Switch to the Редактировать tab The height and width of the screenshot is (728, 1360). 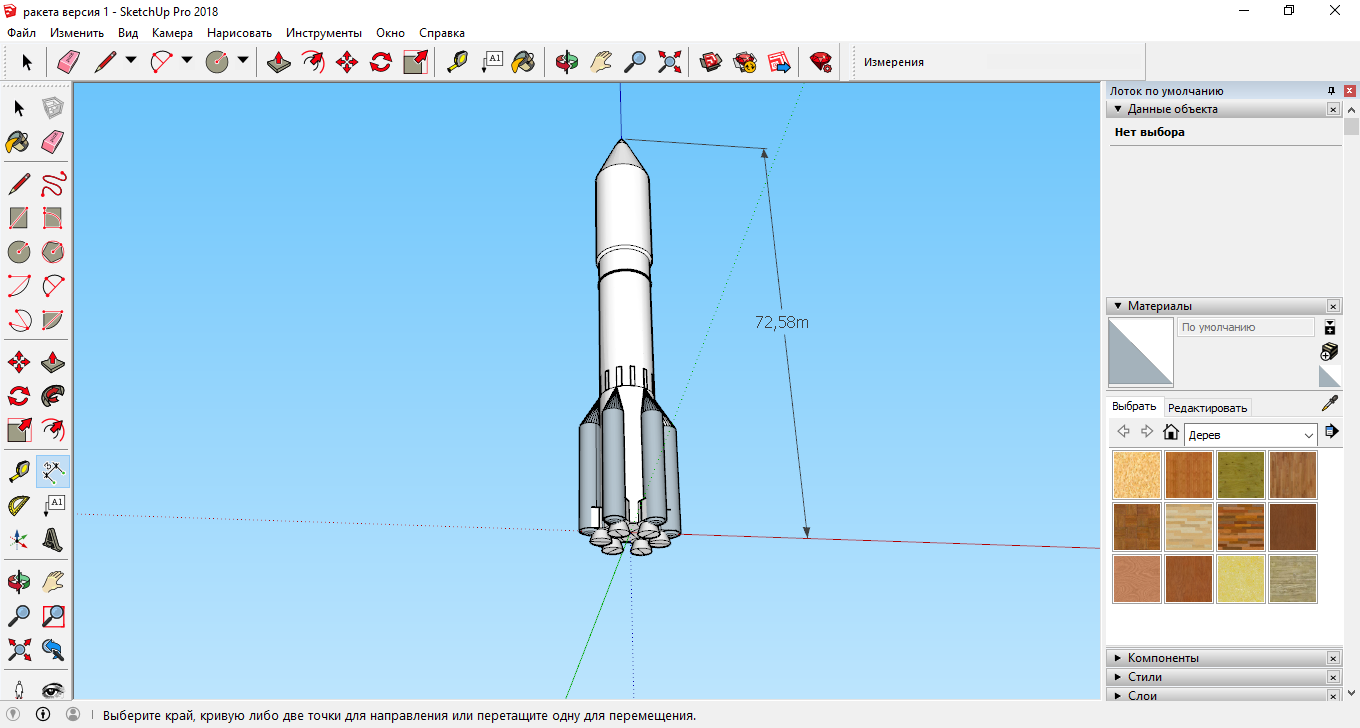click(x=1207, y=407)
